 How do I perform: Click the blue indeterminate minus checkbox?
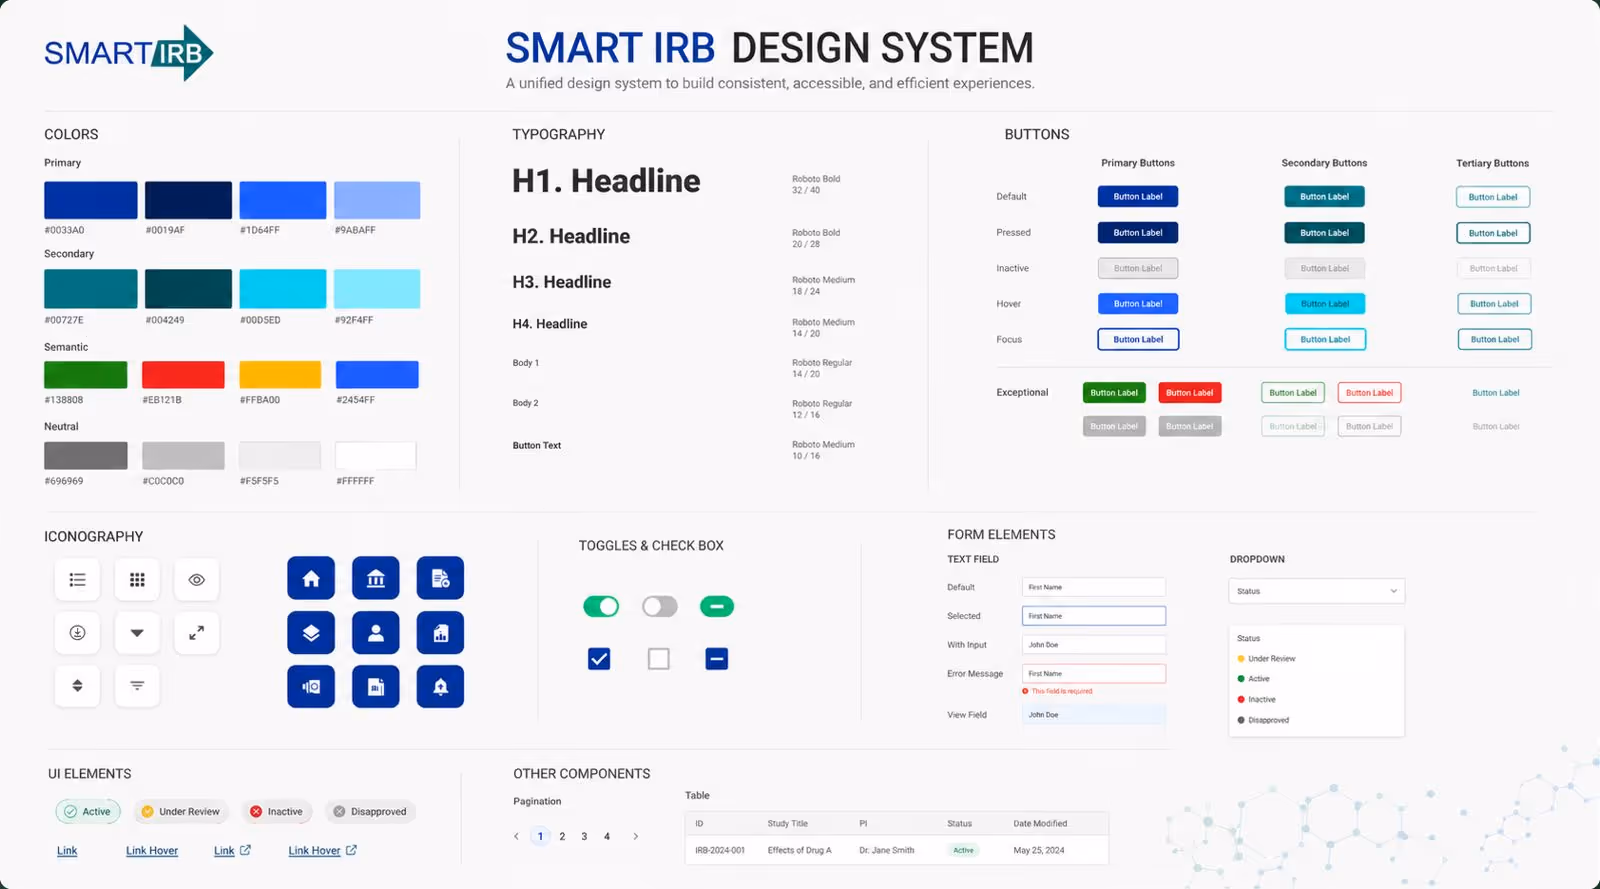tap(717, 659)
